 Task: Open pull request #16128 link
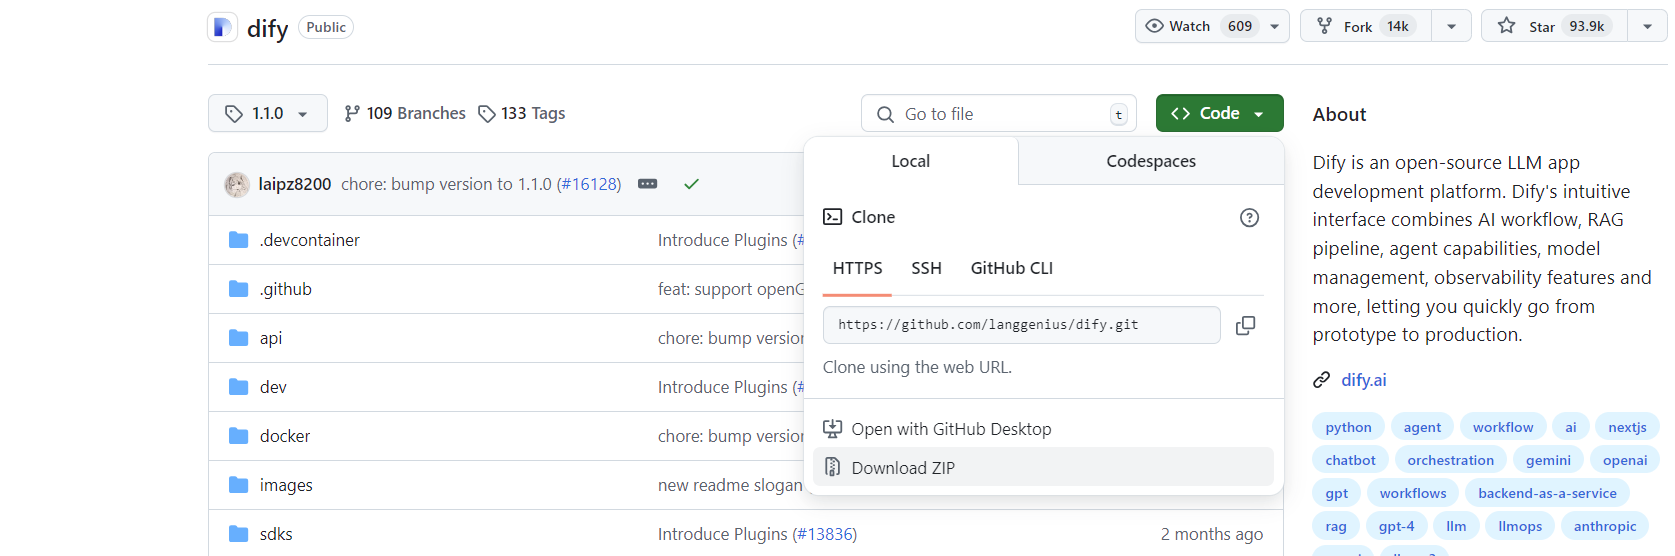[x=589, y=184]
